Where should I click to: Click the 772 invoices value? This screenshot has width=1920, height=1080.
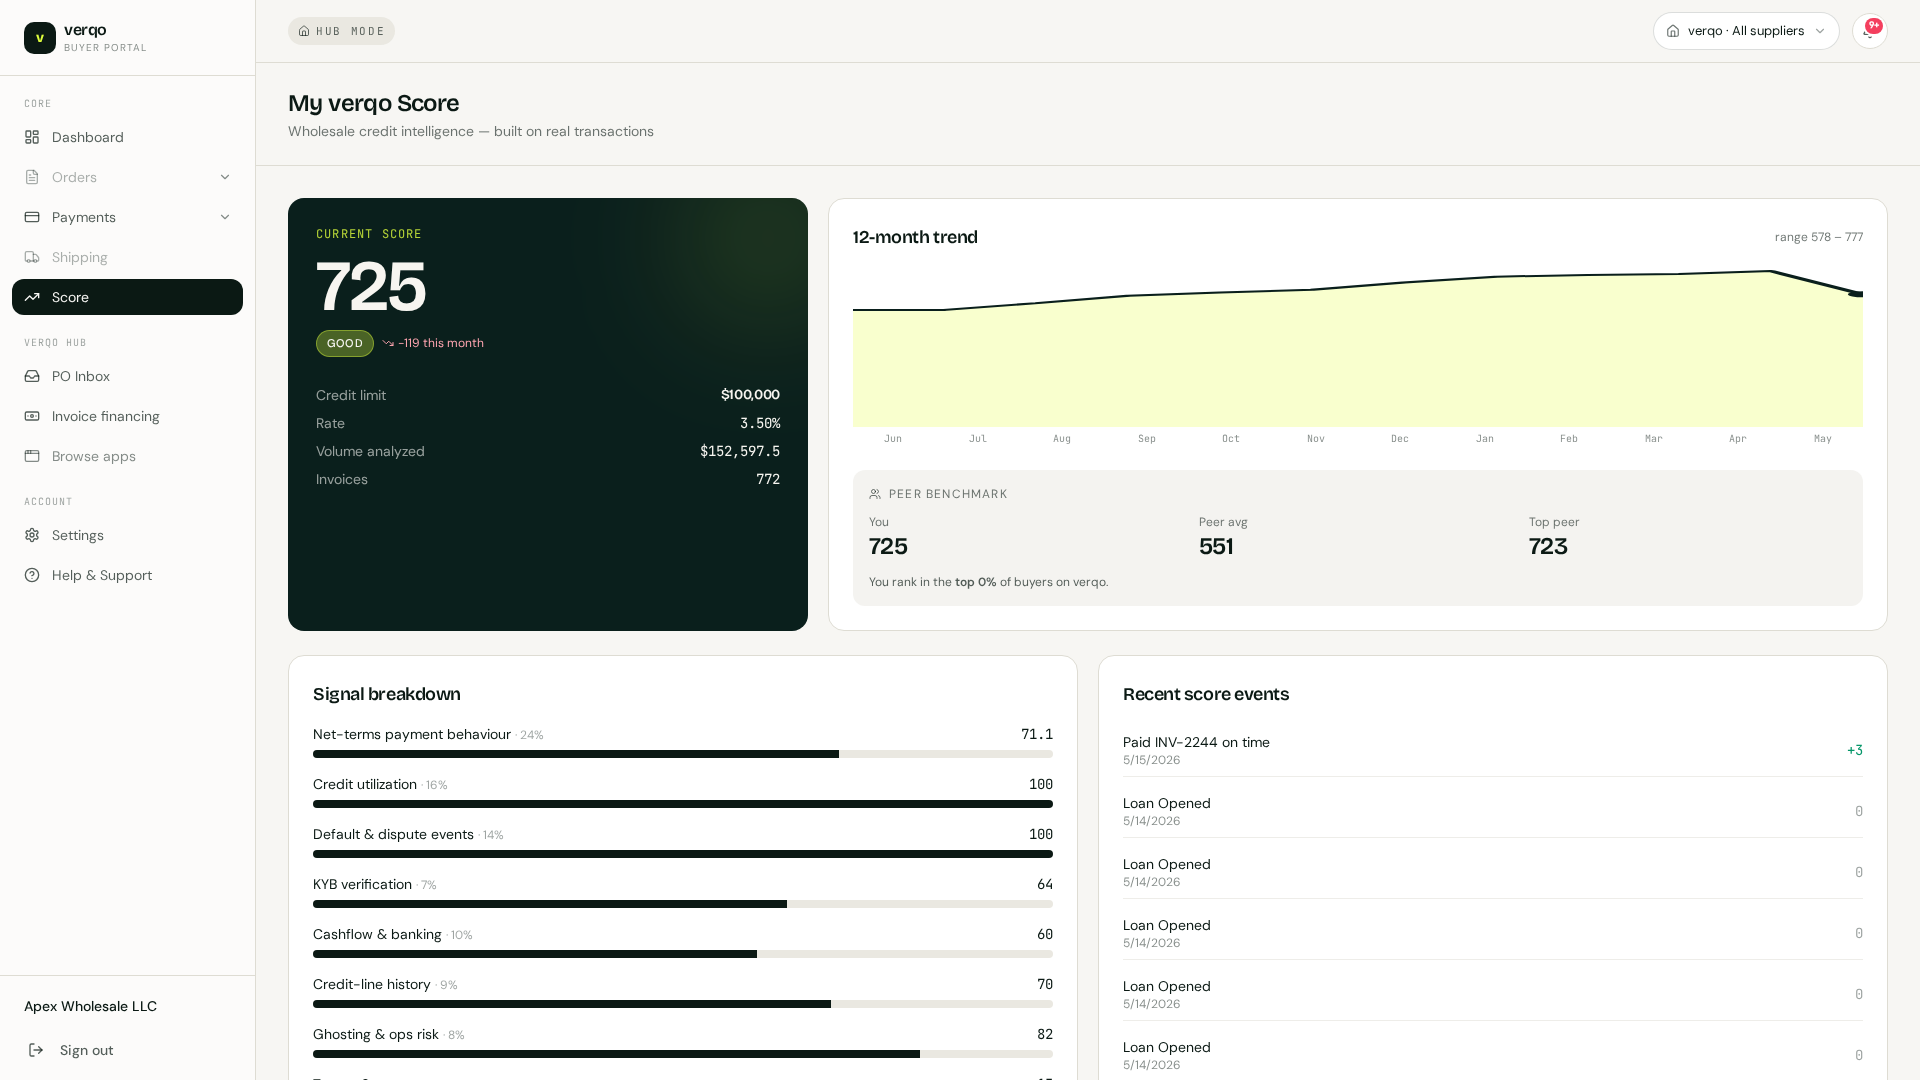[768, 479]
